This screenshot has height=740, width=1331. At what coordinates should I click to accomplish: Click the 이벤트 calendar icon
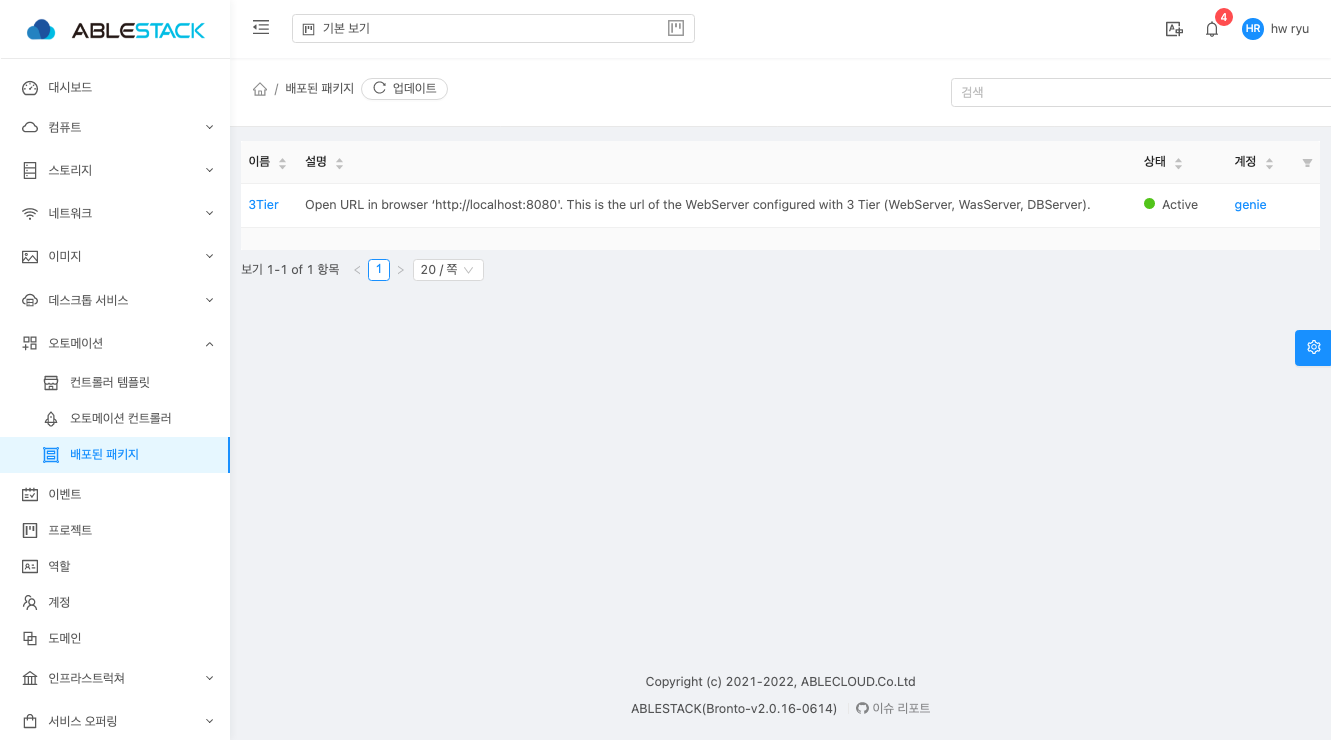pyautogui.click(x=30, y=495)
